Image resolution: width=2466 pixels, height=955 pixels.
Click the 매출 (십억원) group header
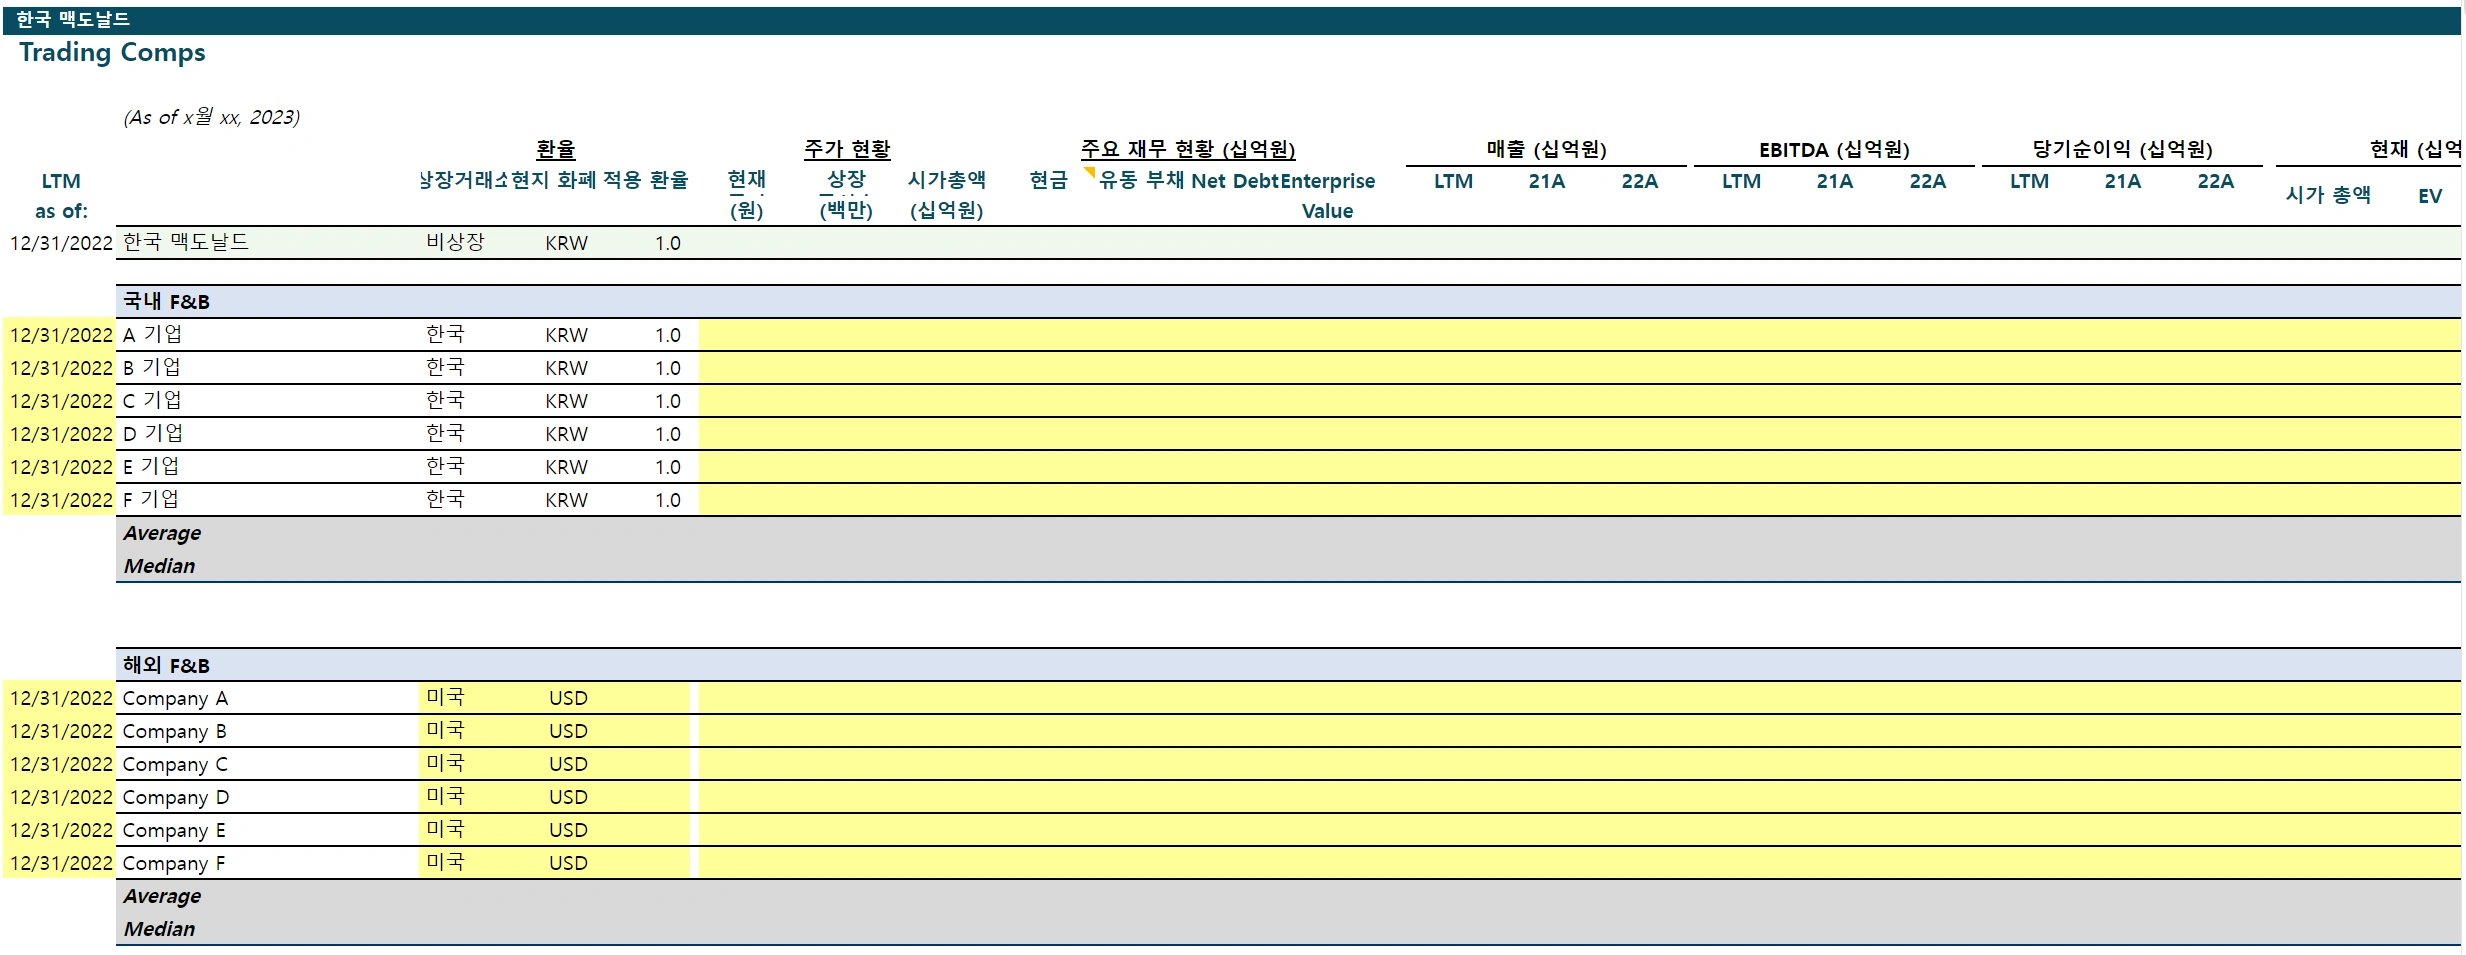(1546, 150)
